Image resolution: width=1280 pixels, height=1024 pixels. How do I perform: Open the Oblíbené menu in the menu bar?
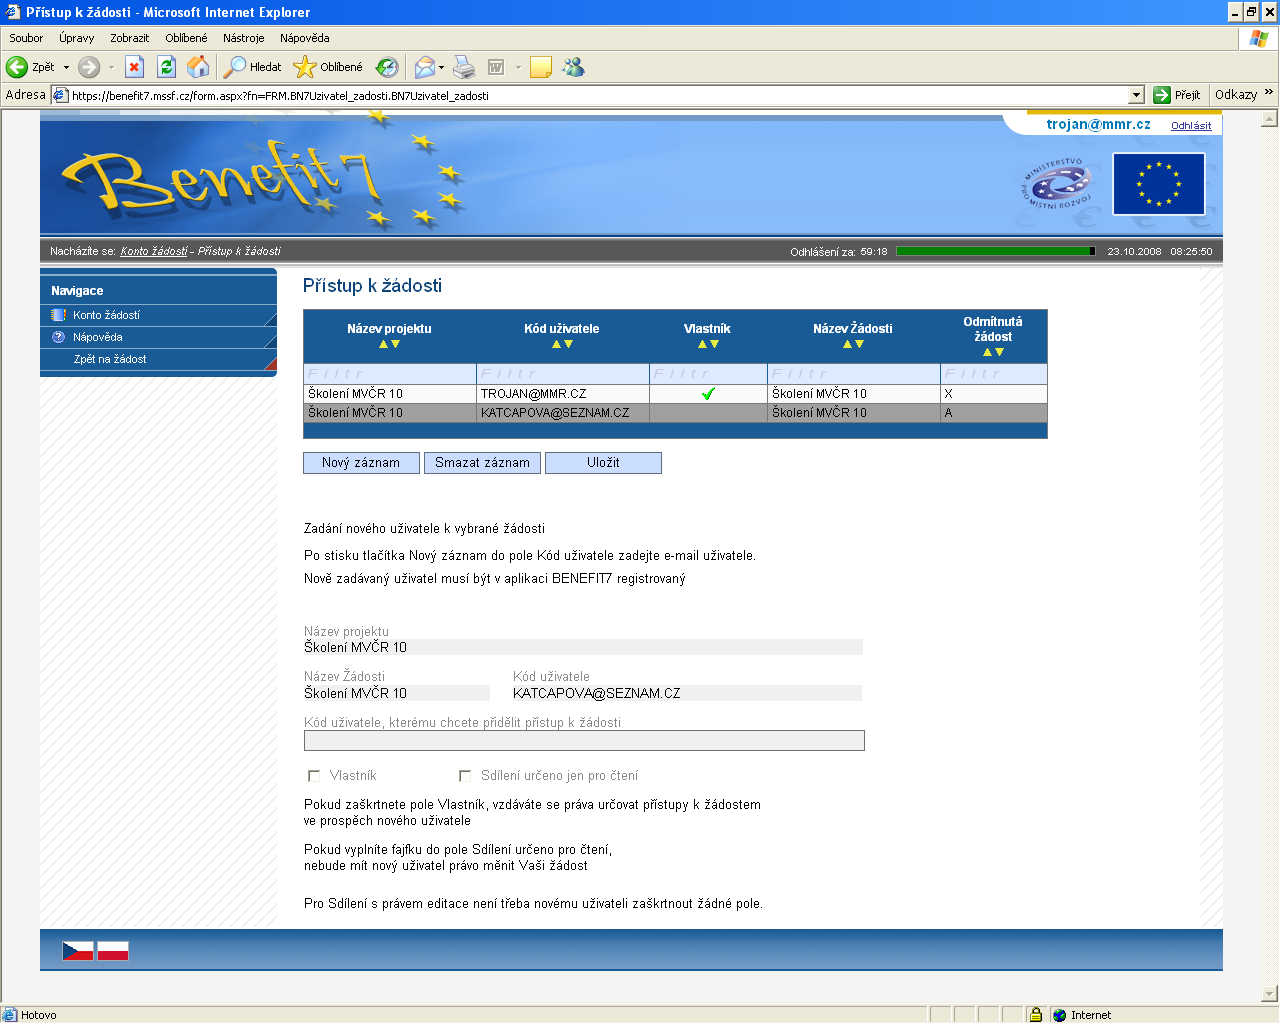[x=187, y=38]
